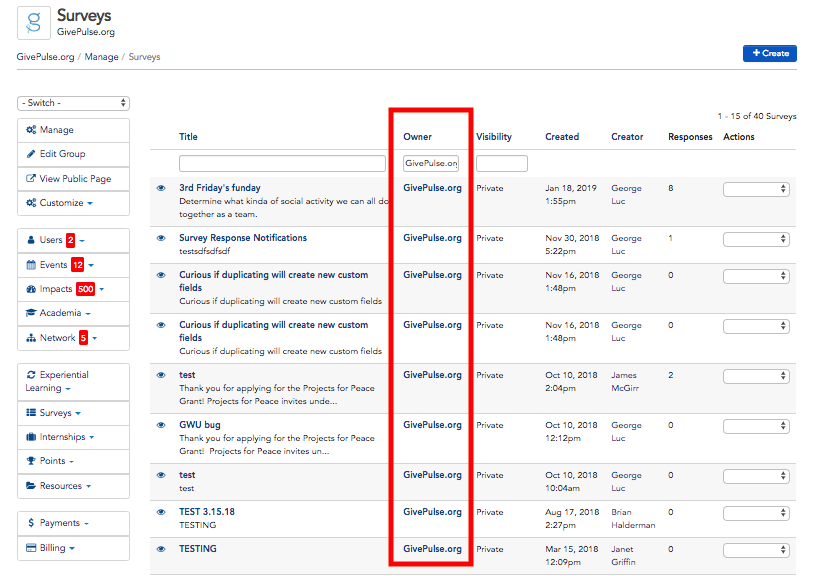Click the Title filter input field
The height and width of the screenshot is (576, 813).
pyautogui.click(x=282, y=163)
